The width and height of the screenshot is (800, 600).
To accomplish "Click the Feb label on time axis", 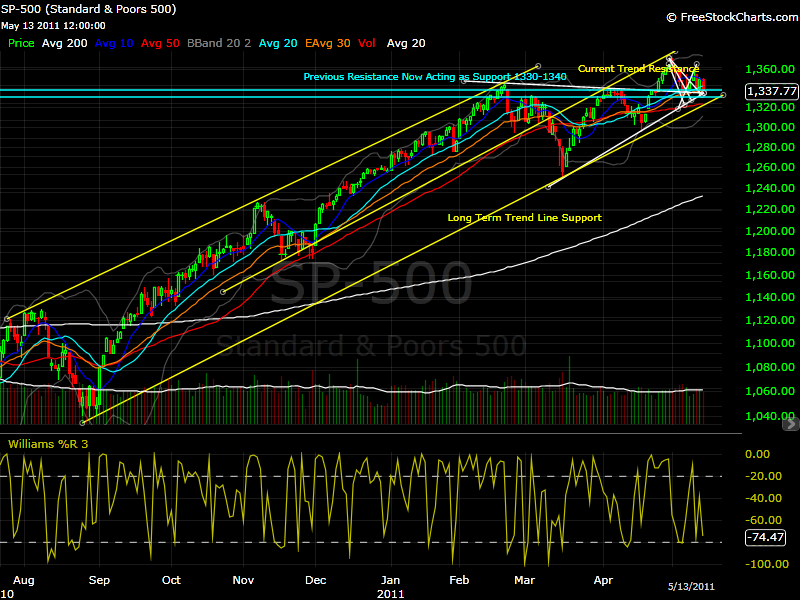I will click(459, 580).
